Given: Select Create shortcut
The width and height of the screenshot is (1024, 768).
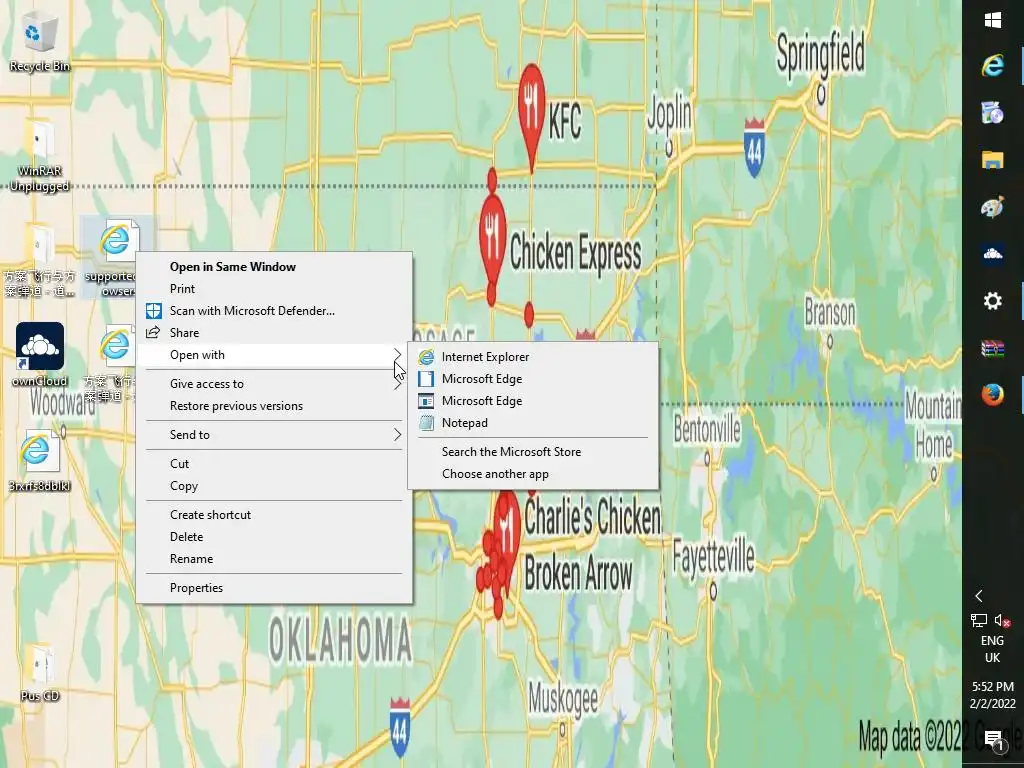Looking at the screenshot, I should pyautogui.click(x=274, y=515).
